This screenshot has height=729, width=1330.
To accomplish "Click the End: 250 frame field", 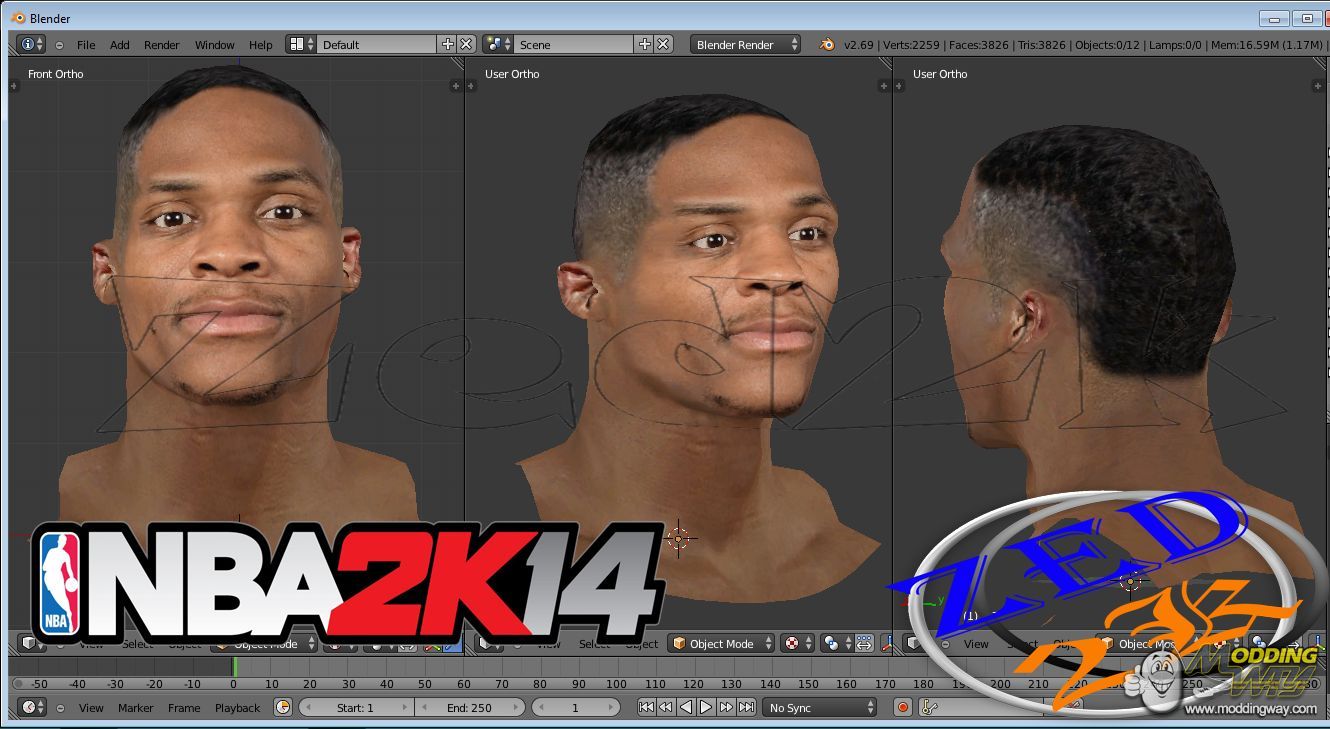I will pyautogui.click(x=469, y=708).
